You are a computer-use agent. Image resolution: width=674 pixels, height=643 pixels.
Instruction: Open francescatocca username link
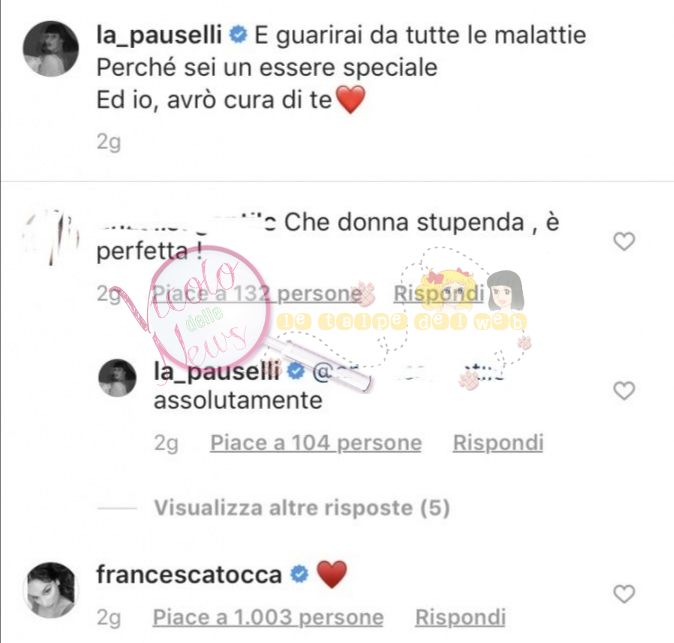tap(189, 575)
